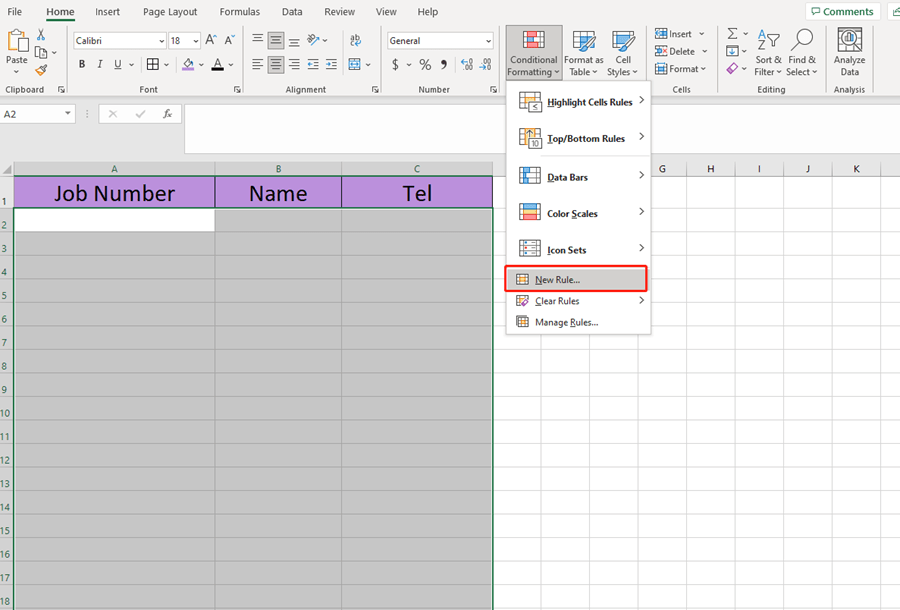Increase font size with large A icon
The image size is (900, 610).
[x=211, y=40]
